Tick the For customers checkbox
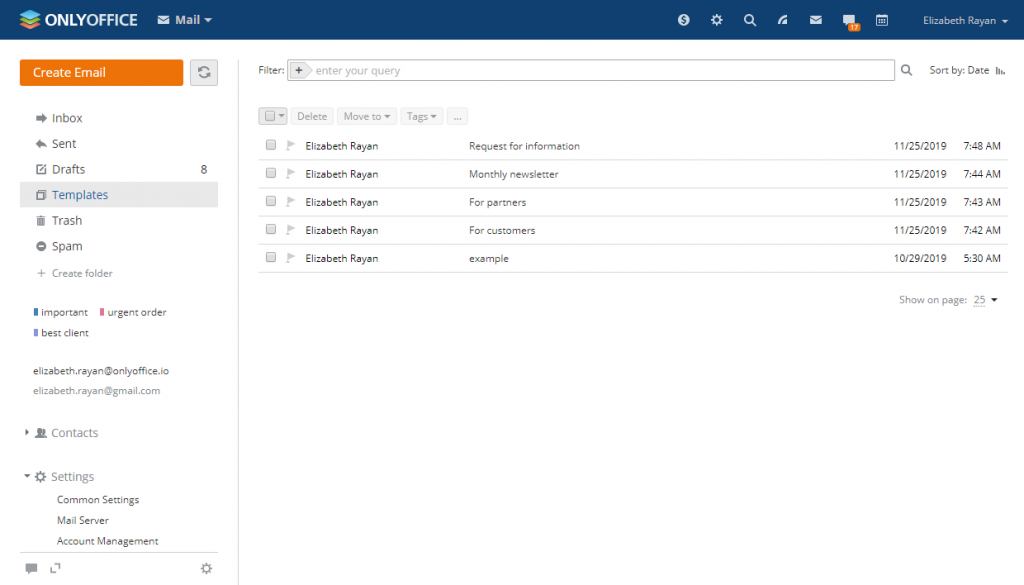Image resolution: width=1024 pixels, height=585 pixels. 270,229
